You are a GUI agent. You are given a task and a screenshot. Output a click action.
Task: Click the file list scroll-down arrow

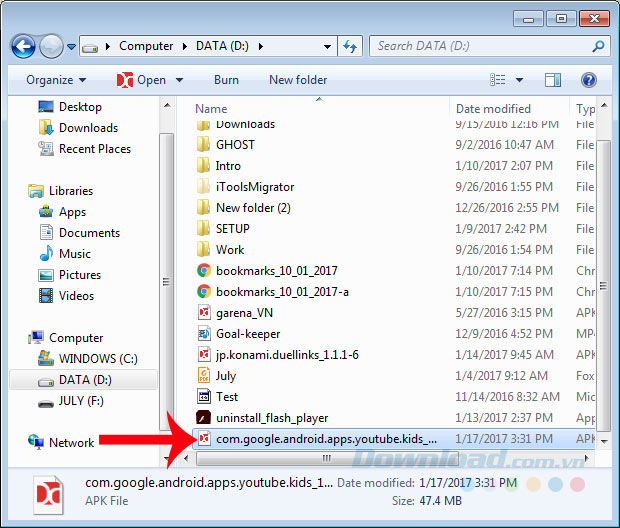coord(603,442)
